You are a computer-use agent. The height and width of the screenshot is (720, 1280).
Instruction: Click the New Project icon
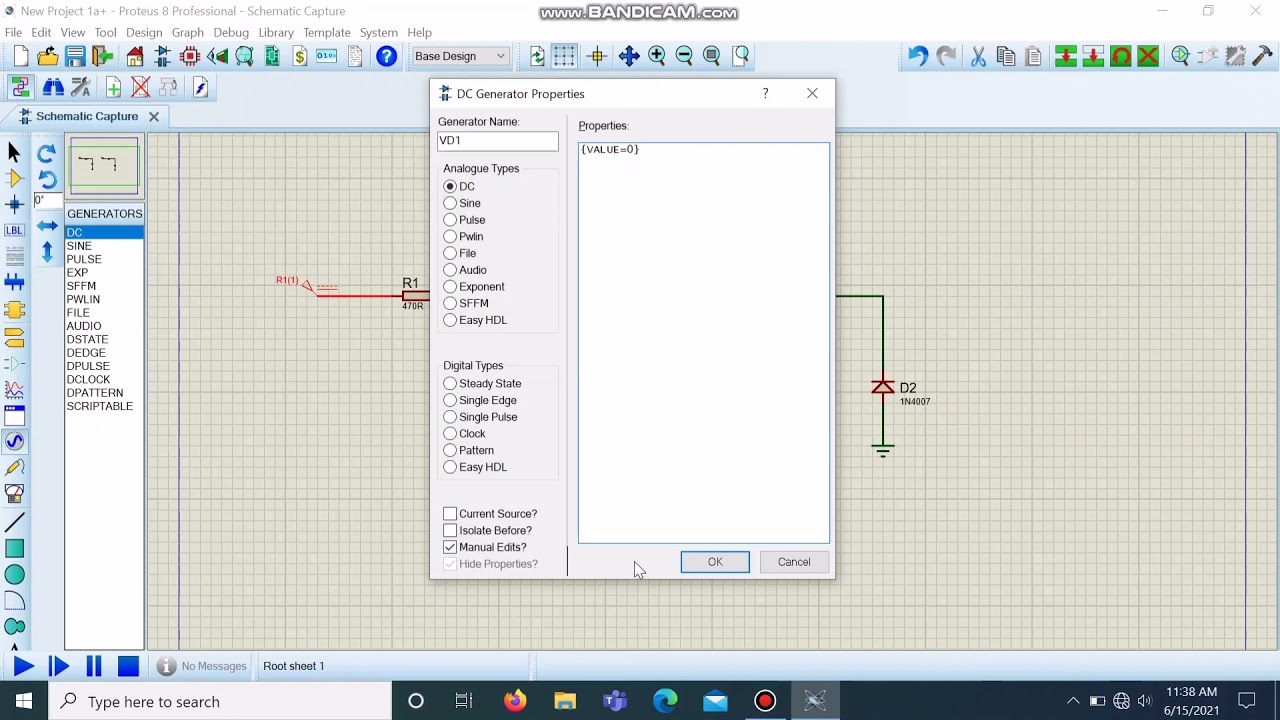coord(20,56)
